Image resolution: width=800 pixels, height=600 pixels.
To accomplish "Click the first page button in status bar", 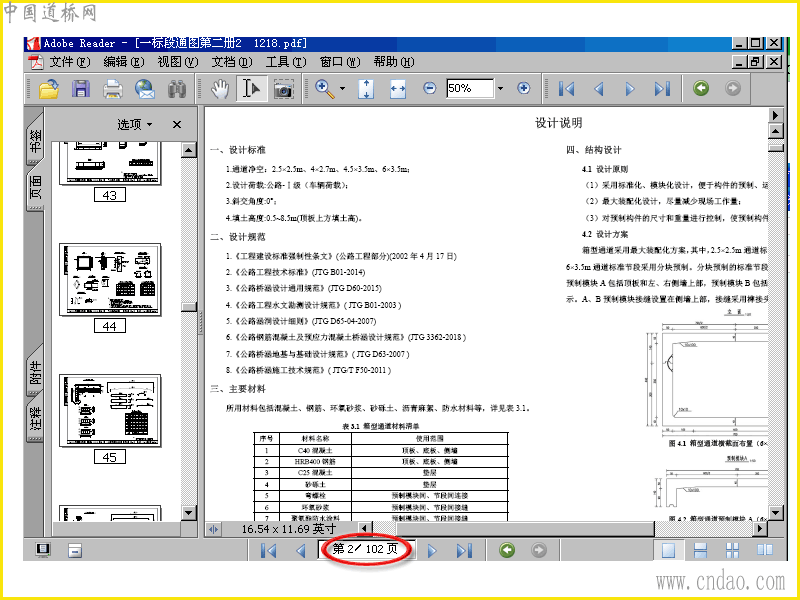I will point(268,551).
